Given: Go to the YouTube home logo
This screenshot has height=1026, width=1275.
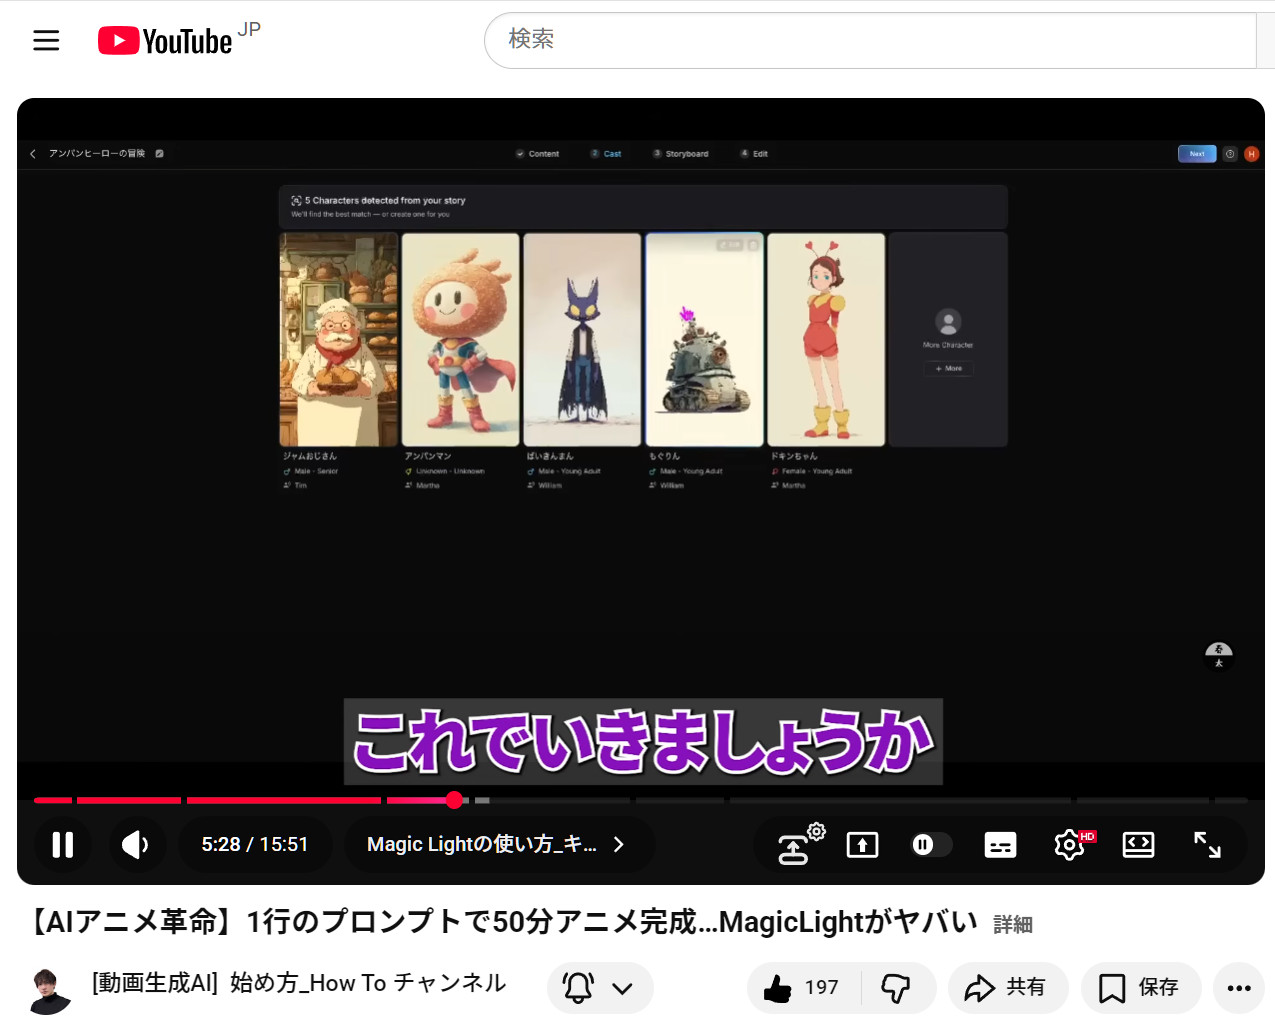Looking at the screenshot, I should coord(166,40).
